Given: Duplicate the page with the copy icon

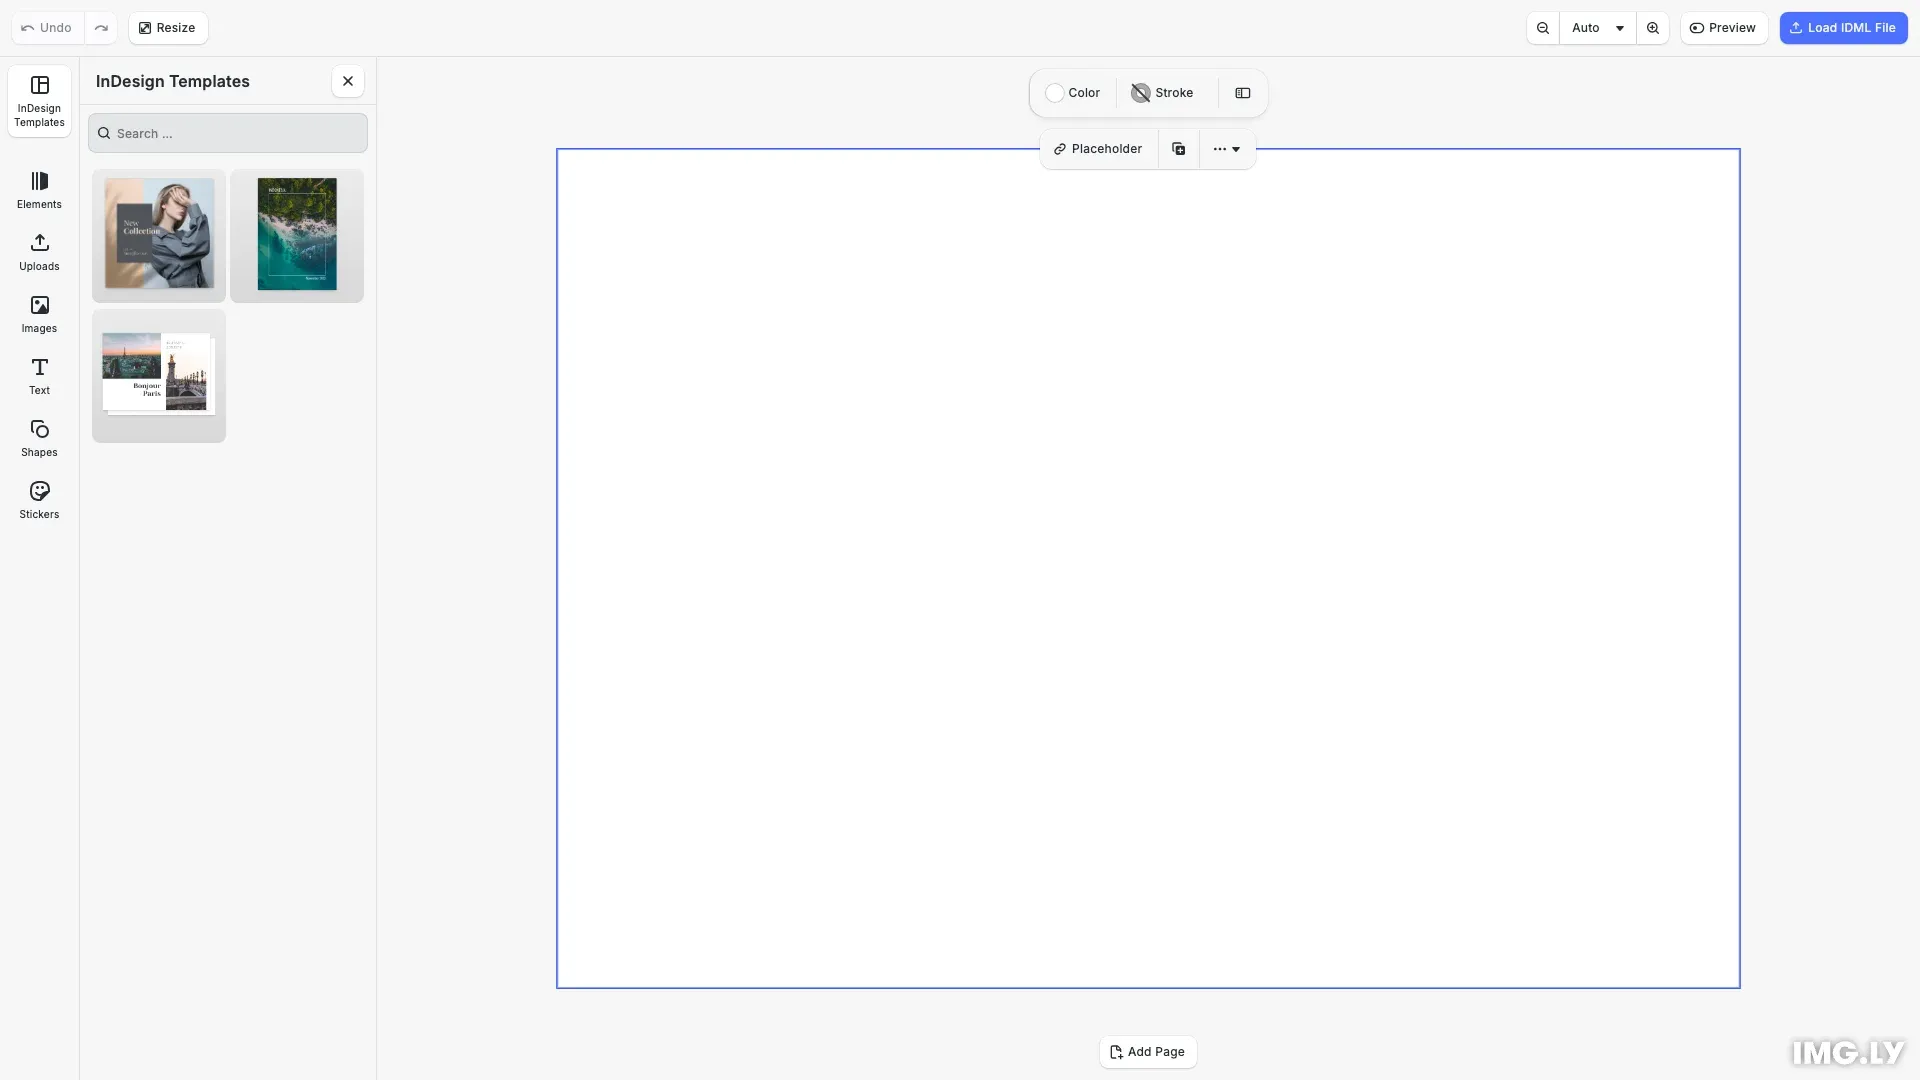Looking at the screenshot, I should [x=1179, y=149].
